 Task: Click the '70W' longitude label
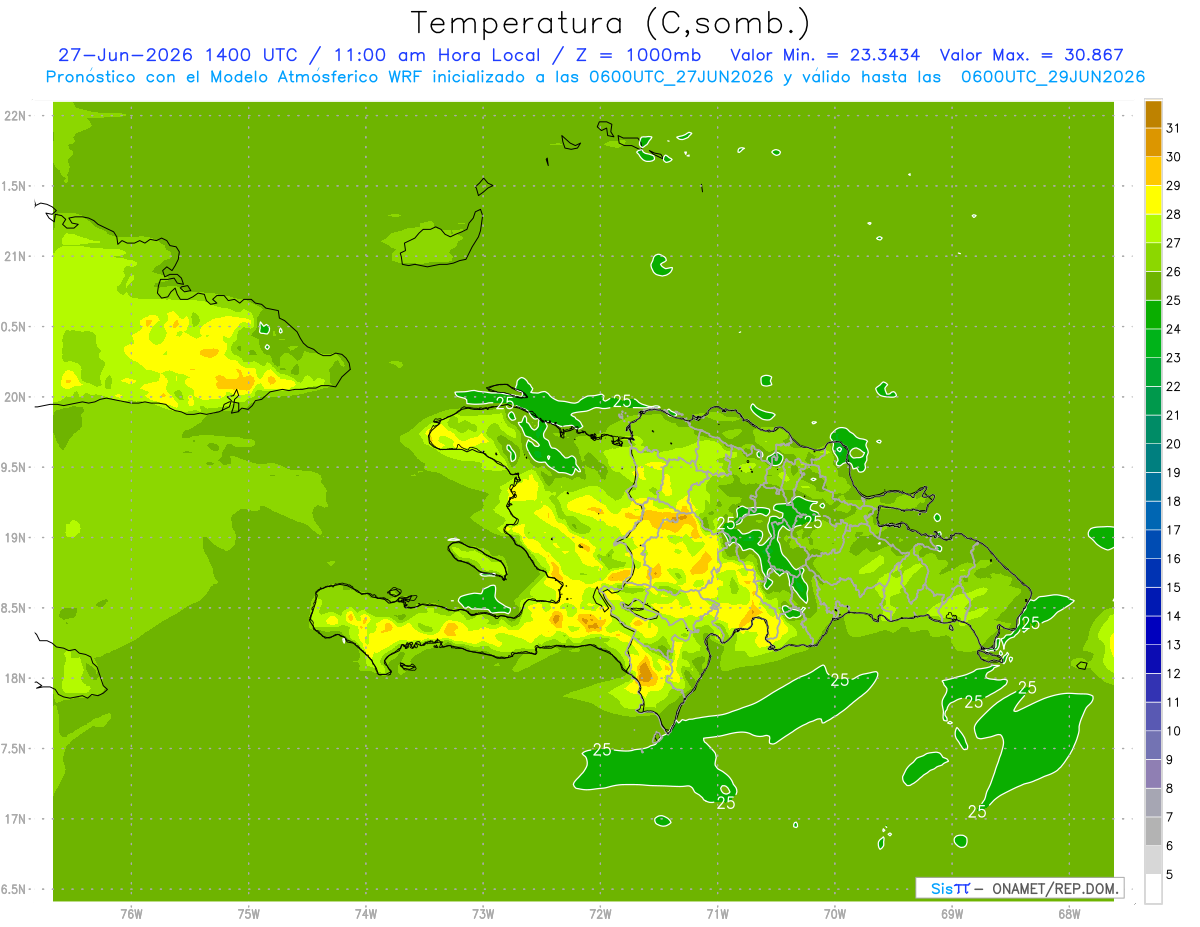click(x=835, y=913)
